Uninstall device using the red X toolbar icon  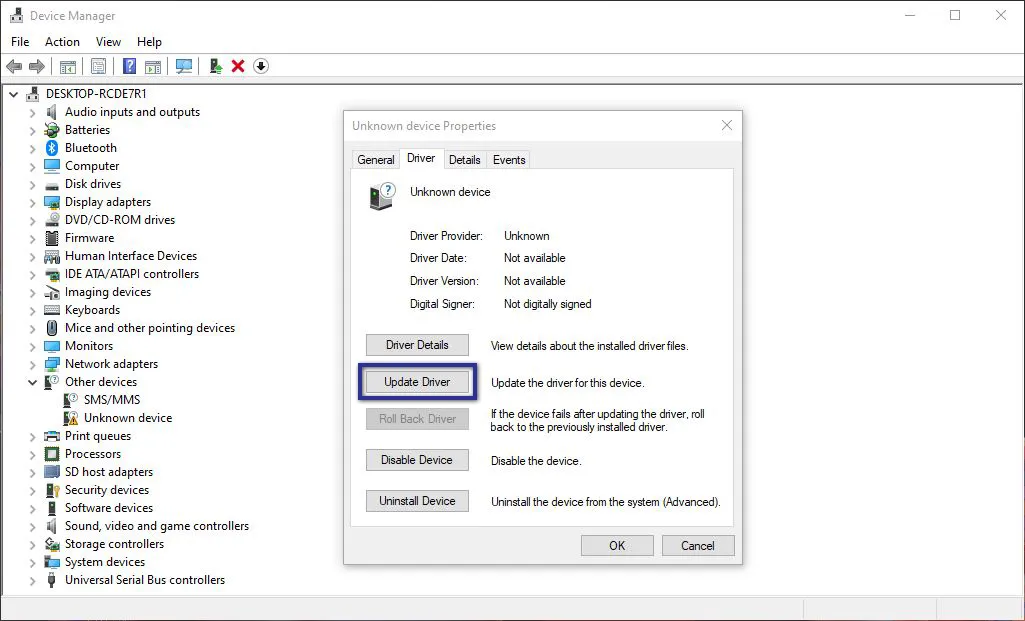(240, 66)
